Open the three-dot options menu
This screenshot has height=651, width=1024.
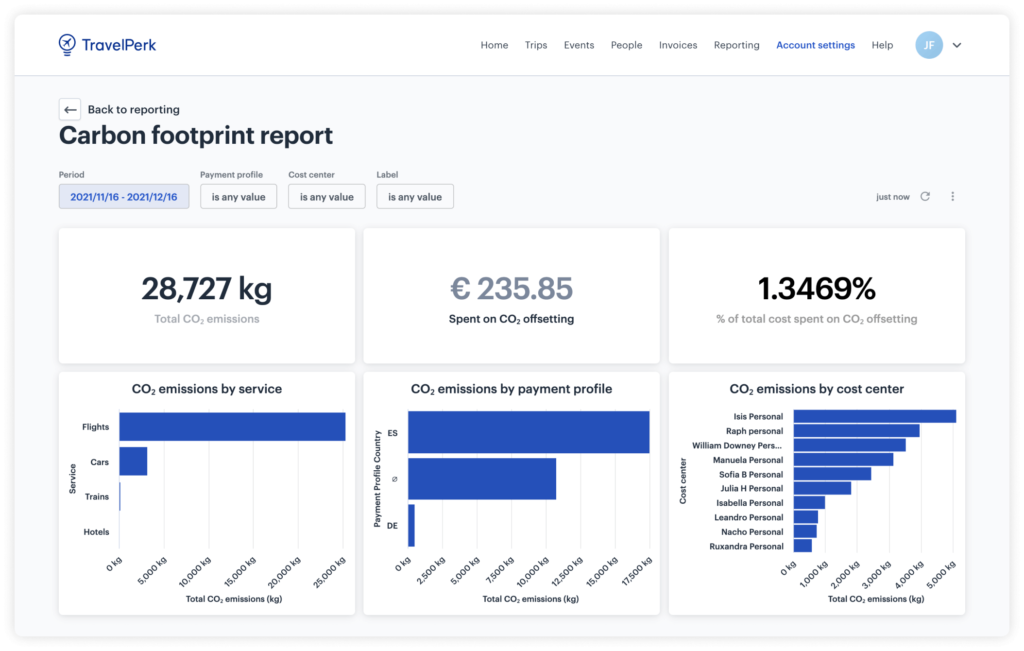[952, 197]
